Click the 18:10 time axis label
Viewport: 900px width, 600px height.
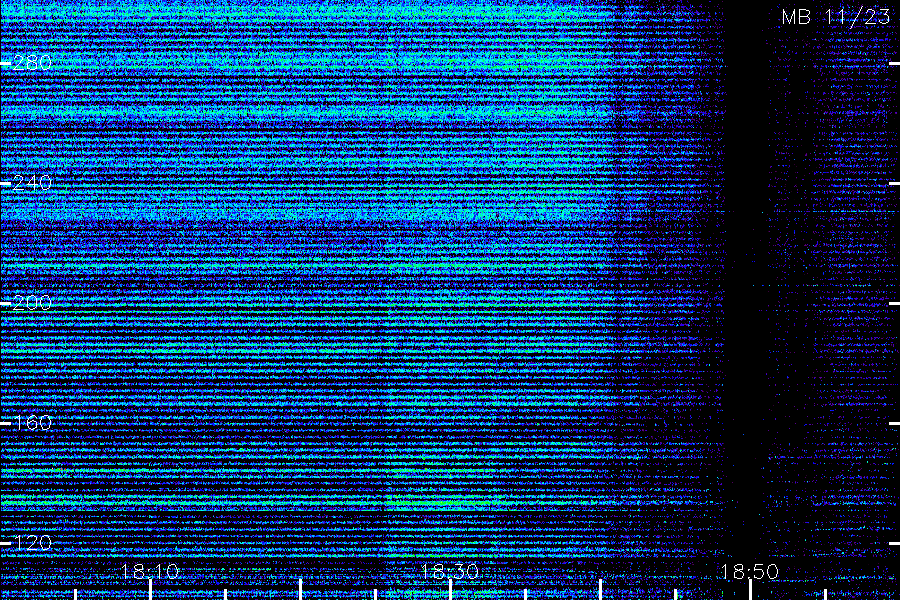pos(150,572)
